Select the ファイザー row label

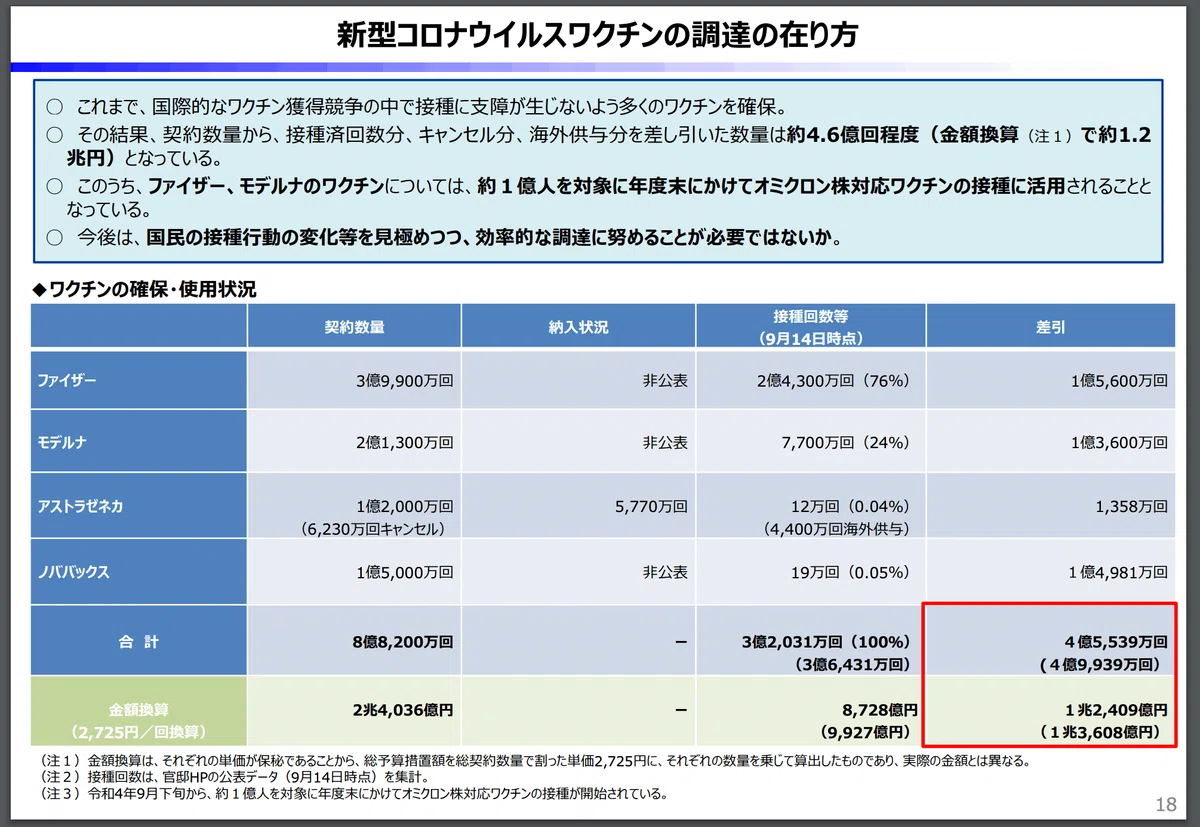(67, 381)
